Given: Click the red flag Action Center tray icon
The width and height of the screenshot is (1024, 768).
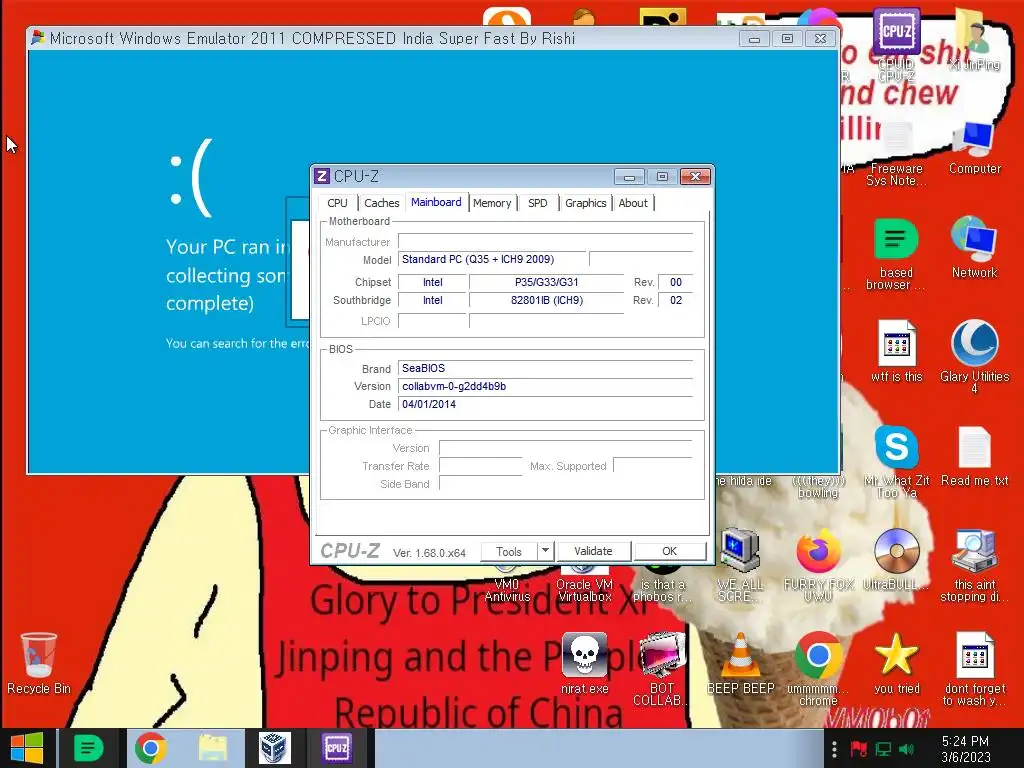Looking at the screenshot, I should [x=858, y=749].
